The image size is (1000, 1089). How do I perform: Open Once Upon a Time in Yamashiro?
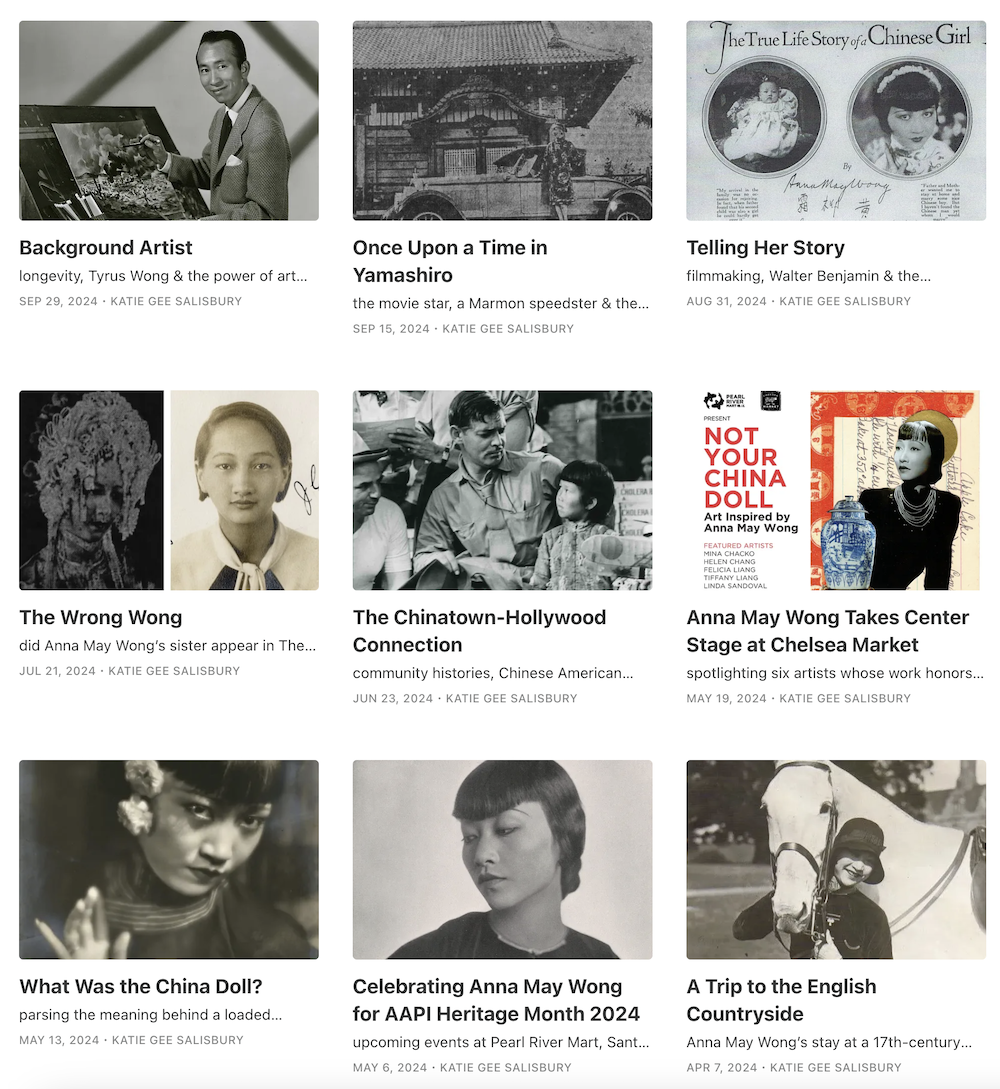[450, 261]
